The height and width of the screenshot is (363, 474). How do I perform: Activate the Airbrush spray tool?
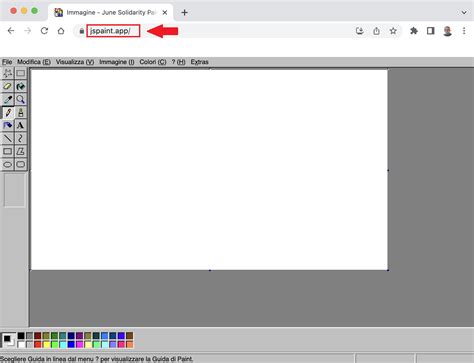point(8,125)
